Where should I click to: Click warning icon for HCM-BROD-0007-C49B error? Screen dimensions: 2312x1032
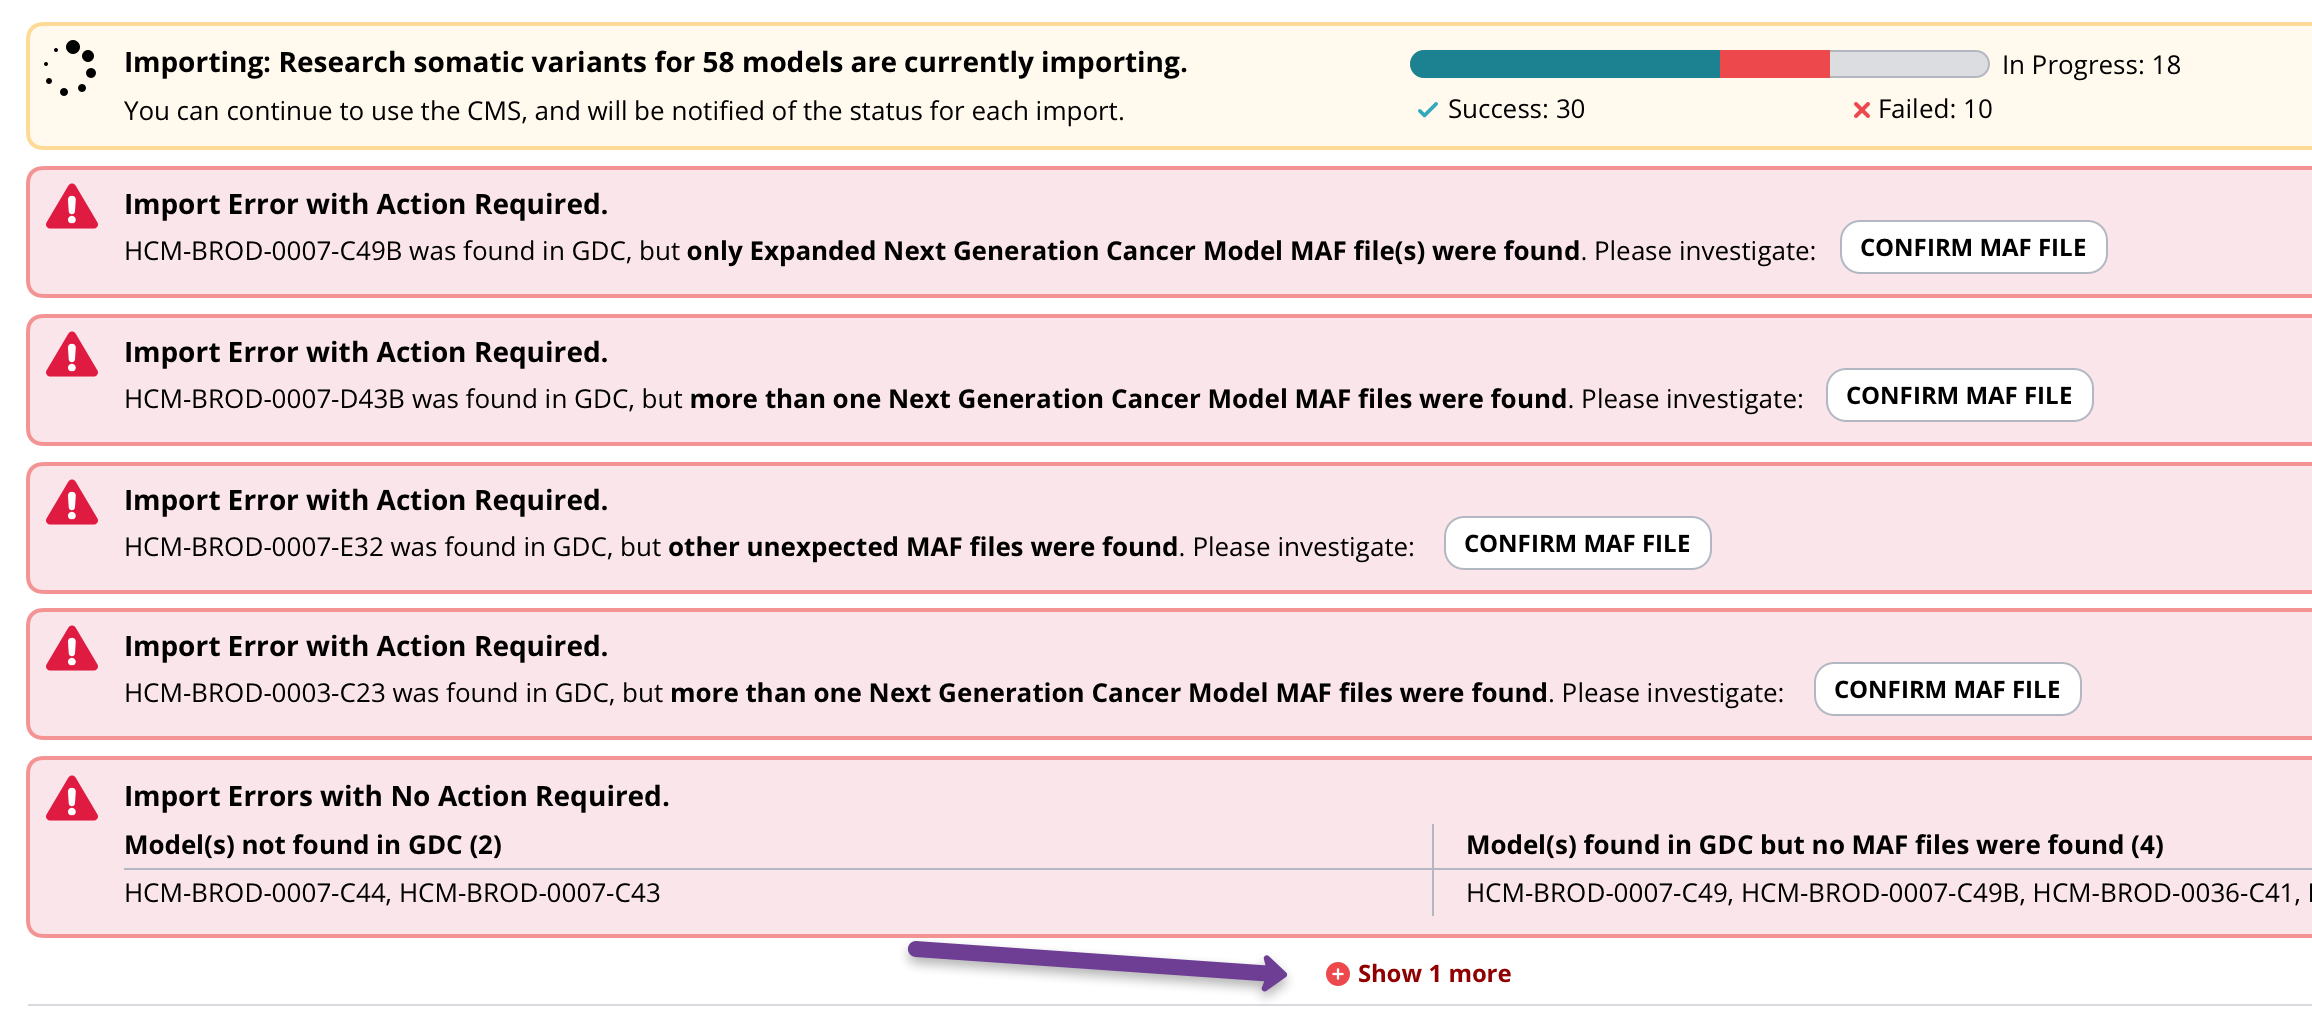[72, 207]
